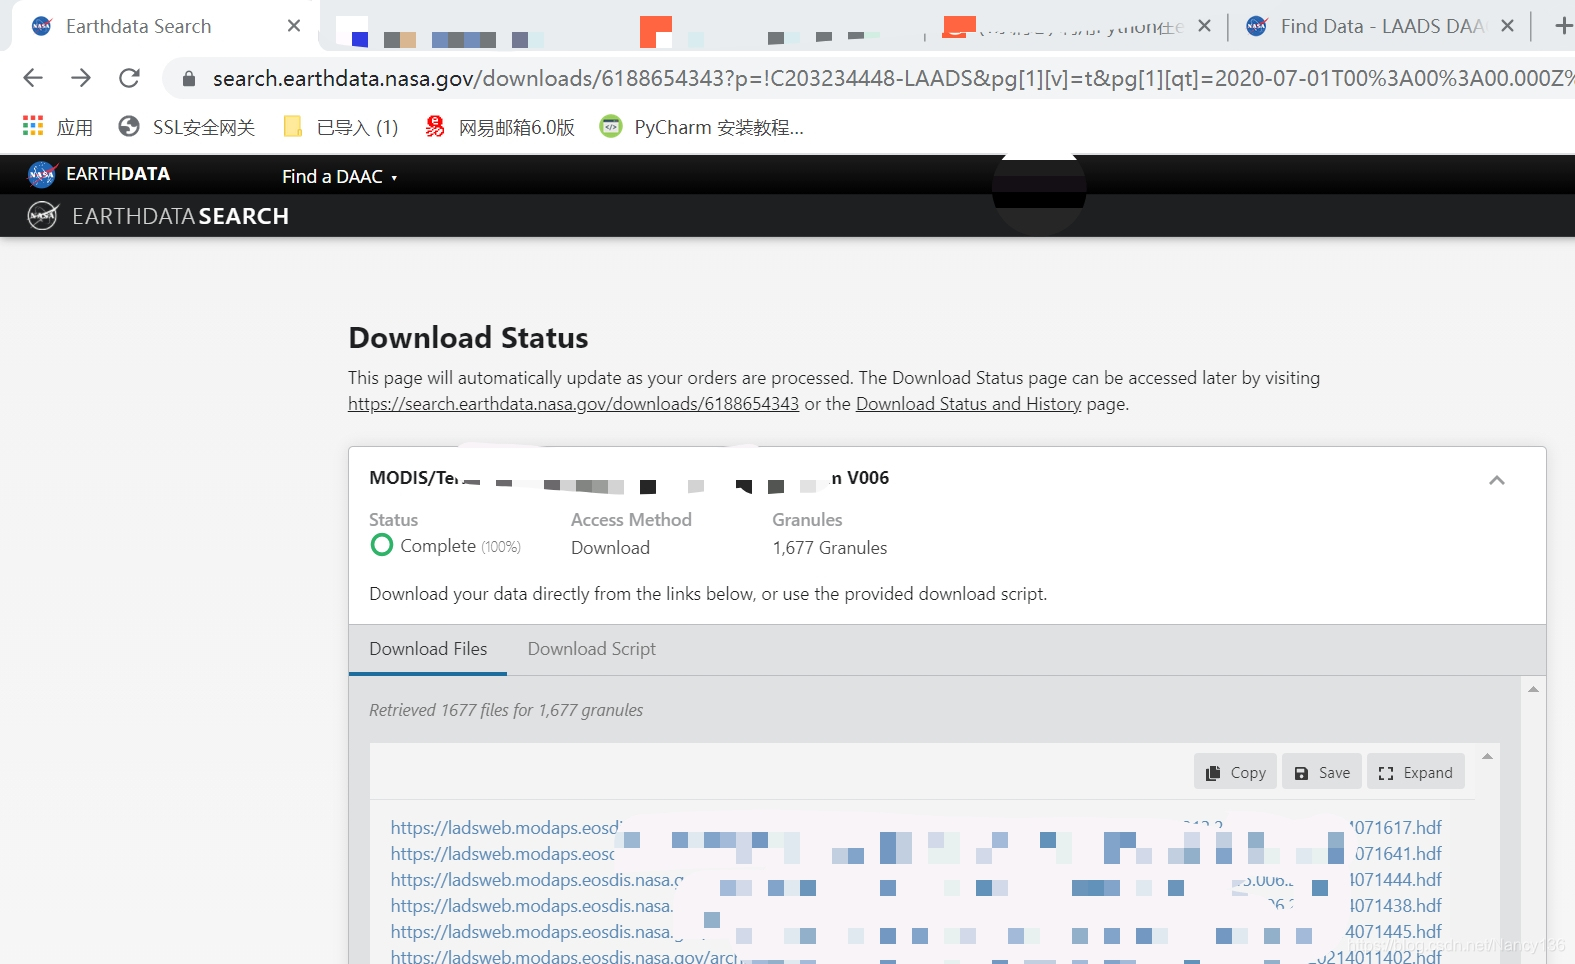Open the 网易邮箱6.0版 bookmark

[x=500, y=127]
